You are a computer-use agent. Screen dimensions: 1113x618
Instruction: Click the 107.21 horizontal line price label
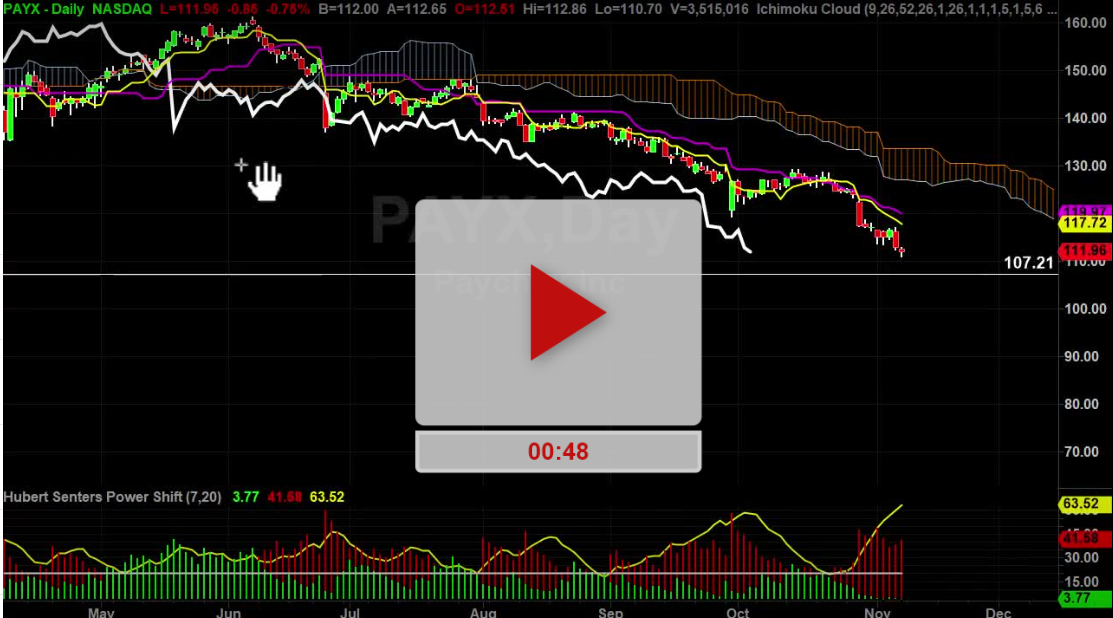(x=1029, y=264)
